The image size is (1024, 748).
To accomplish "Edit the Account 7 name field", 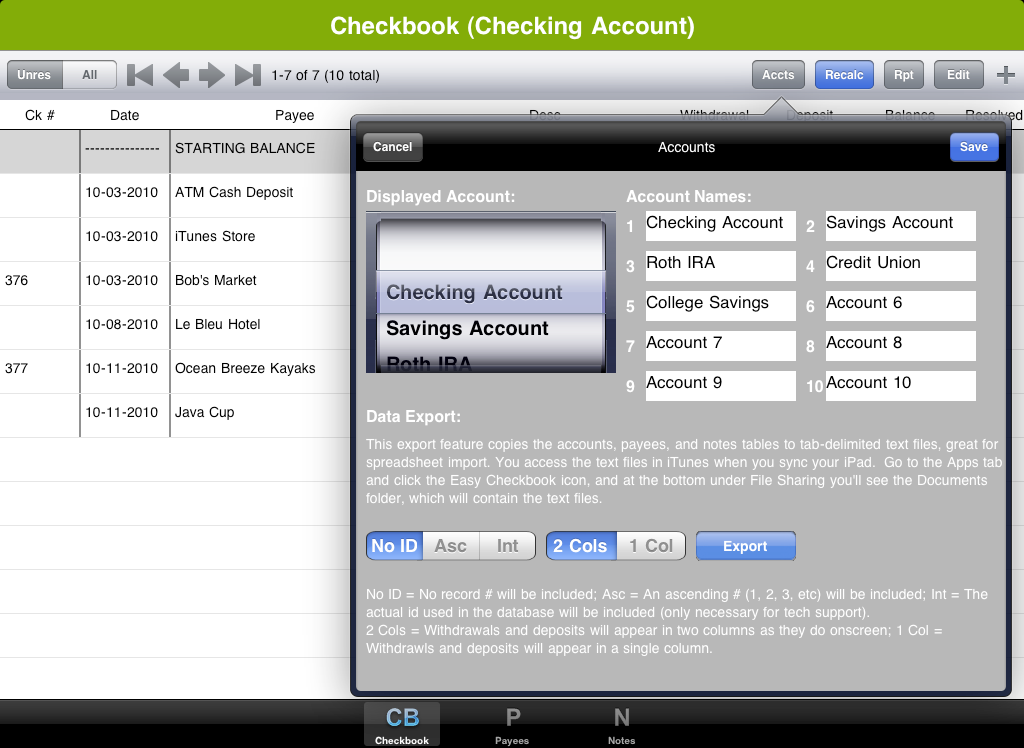I will click(720, 346).
